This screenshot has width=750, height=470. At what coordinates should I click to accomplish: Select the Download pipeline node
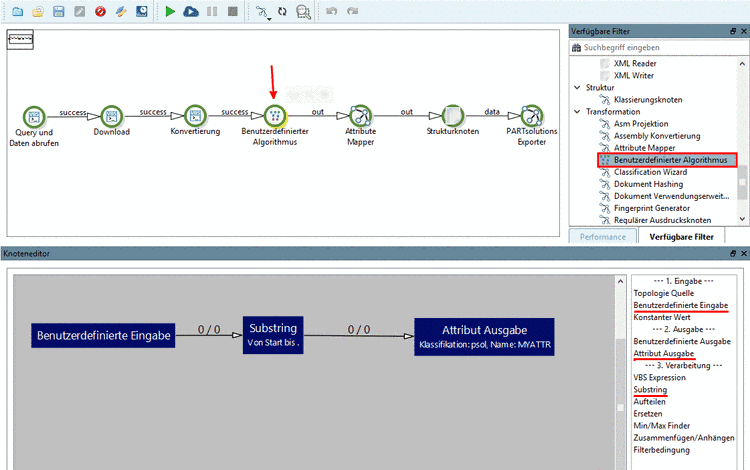[111, 116]
